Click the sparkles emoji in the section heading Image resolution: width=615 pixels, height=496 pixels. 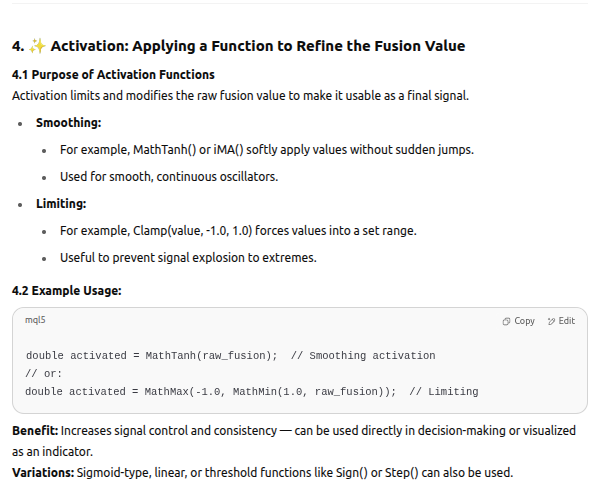(37, 46)
